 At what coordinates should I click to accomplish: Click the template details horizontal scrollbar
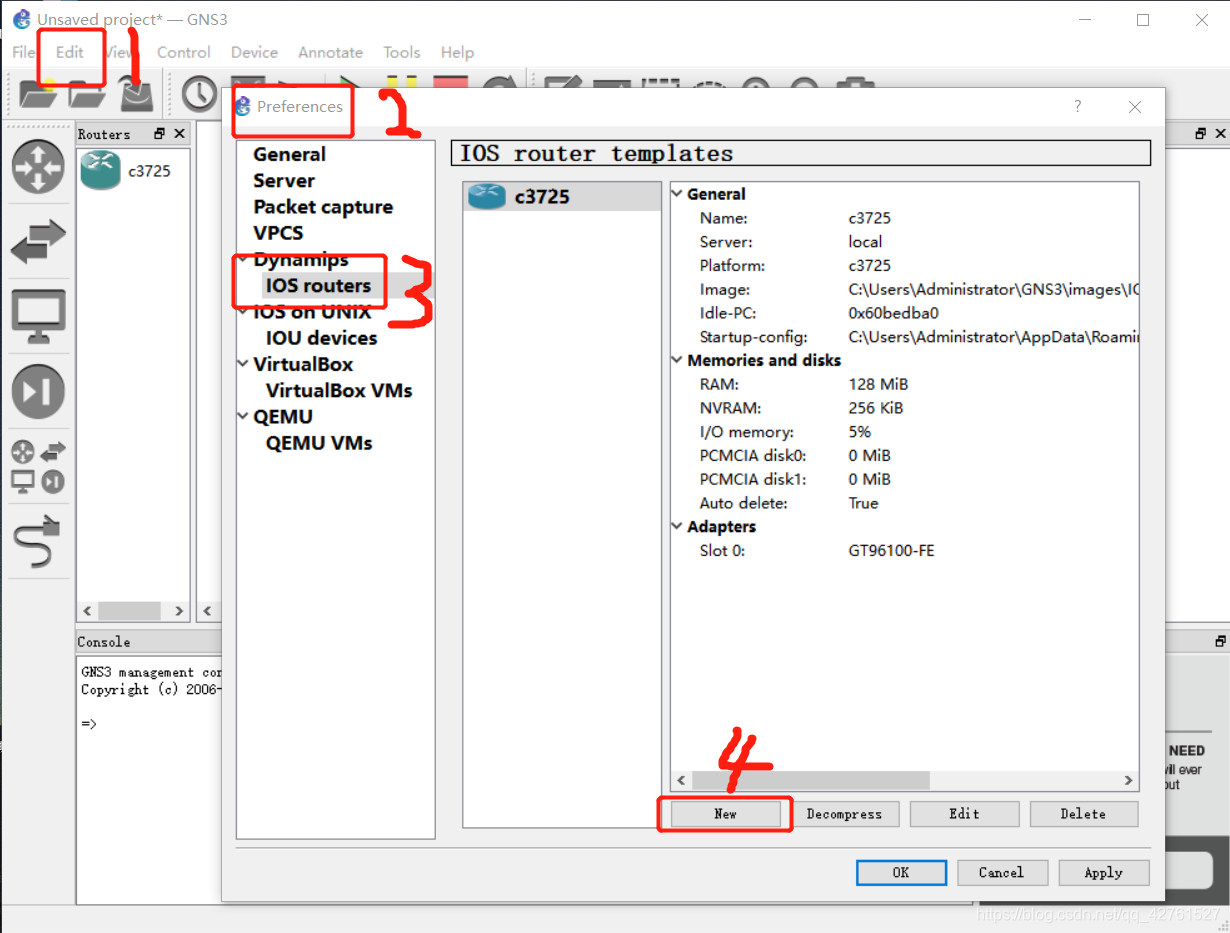[x=810, y=780]
